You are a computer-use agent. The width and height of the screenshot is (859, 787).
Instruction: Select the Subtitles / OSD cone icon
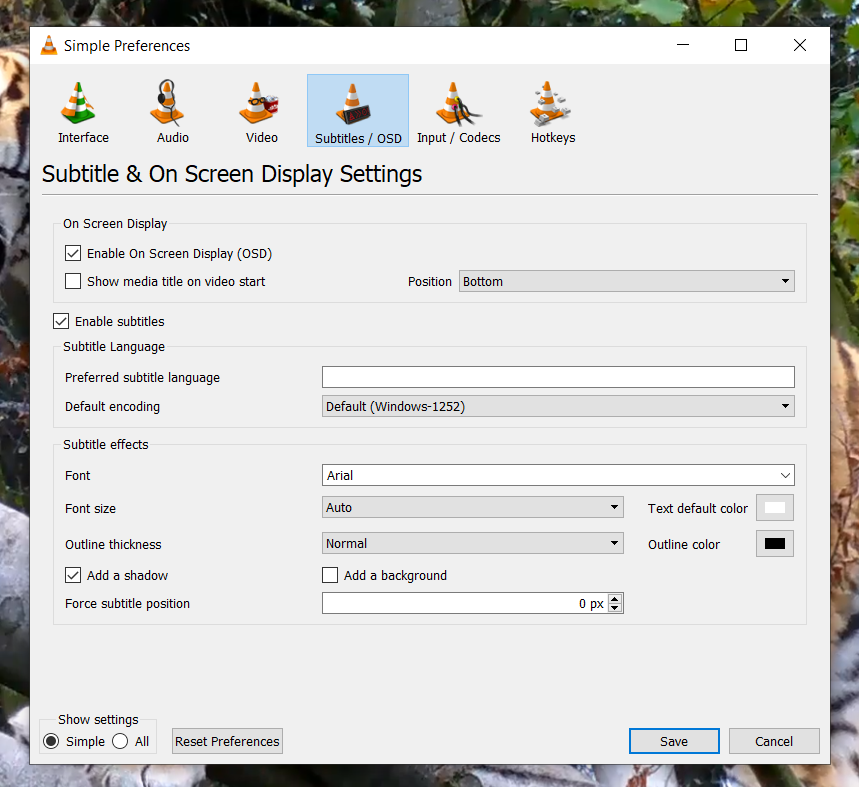tap(353, 104)
